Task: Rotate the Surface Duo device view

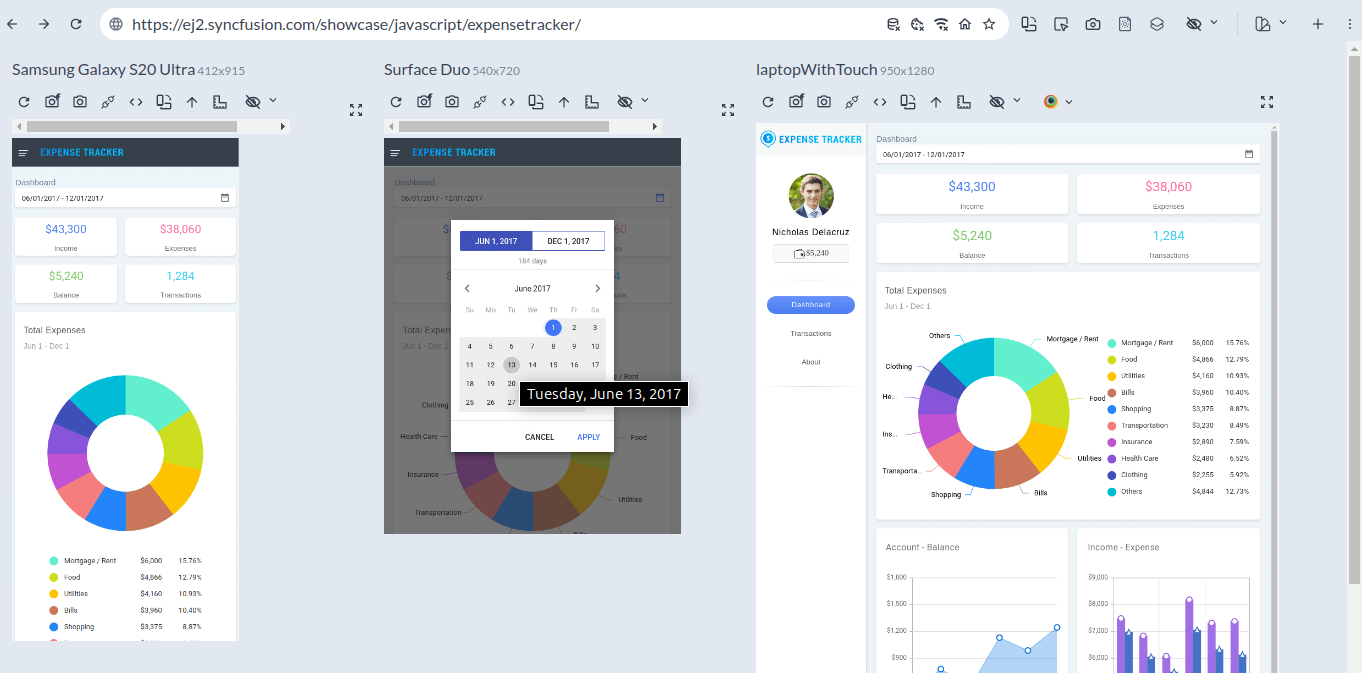Action: tap(536, 102)
